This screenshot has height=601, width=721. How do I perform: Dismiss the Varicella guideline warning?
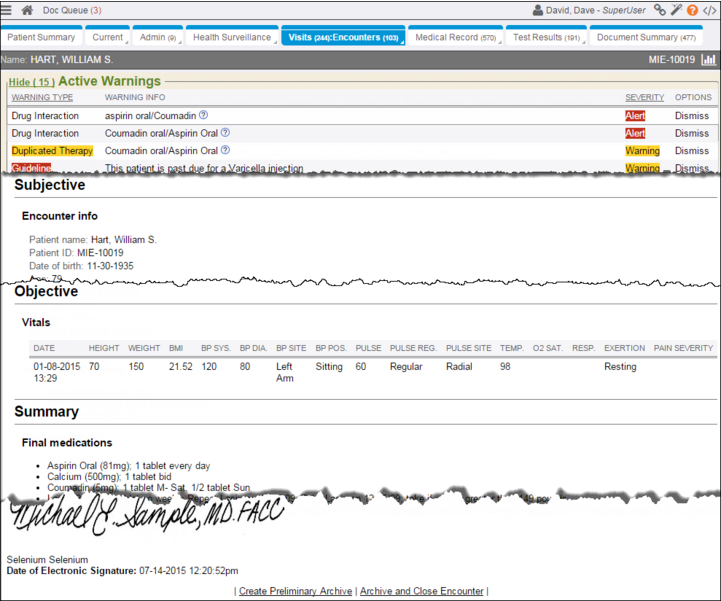tap(692, 167)
